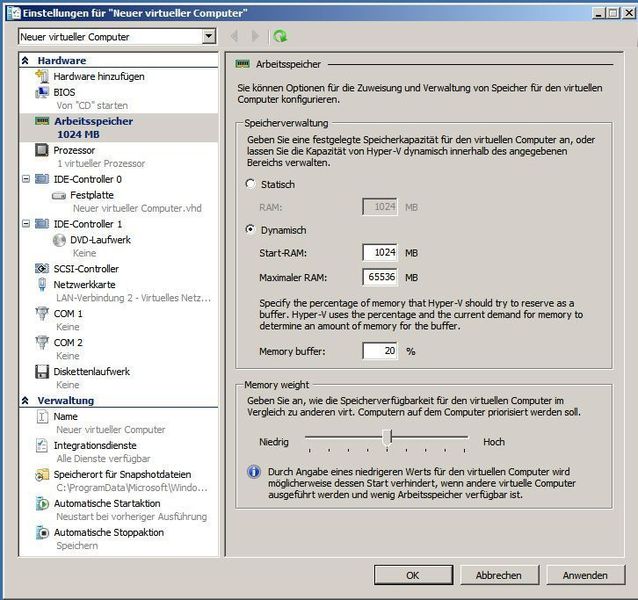Click the memory icon in Arbeitsspeicher header

tap(243, 64)
